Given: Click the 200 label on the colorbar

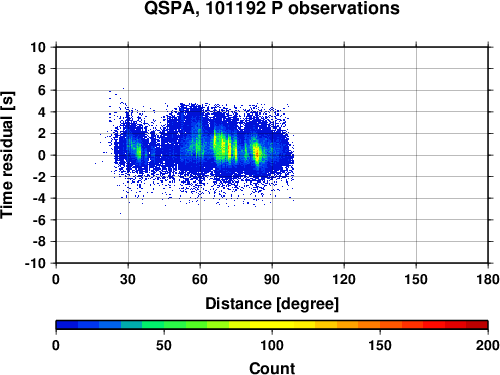Looking at the screenshot, I should [488, 345].
